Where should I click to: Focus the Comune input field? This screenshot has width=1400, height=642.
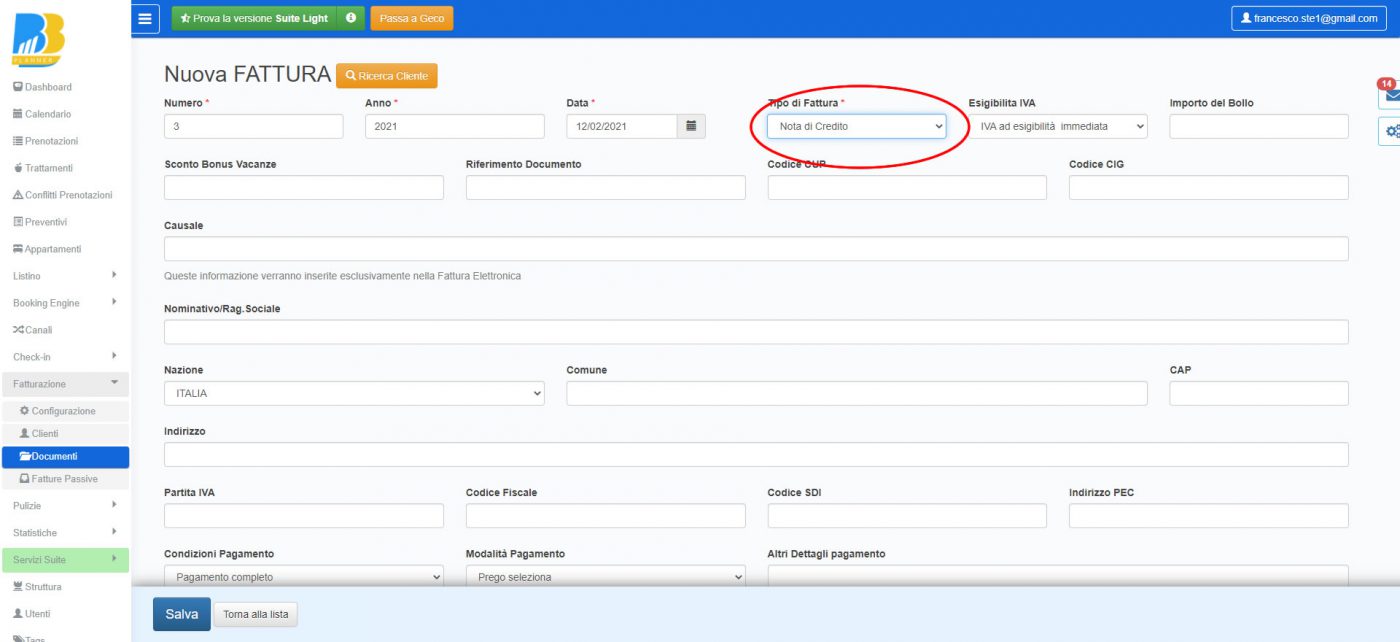[857, 393]
